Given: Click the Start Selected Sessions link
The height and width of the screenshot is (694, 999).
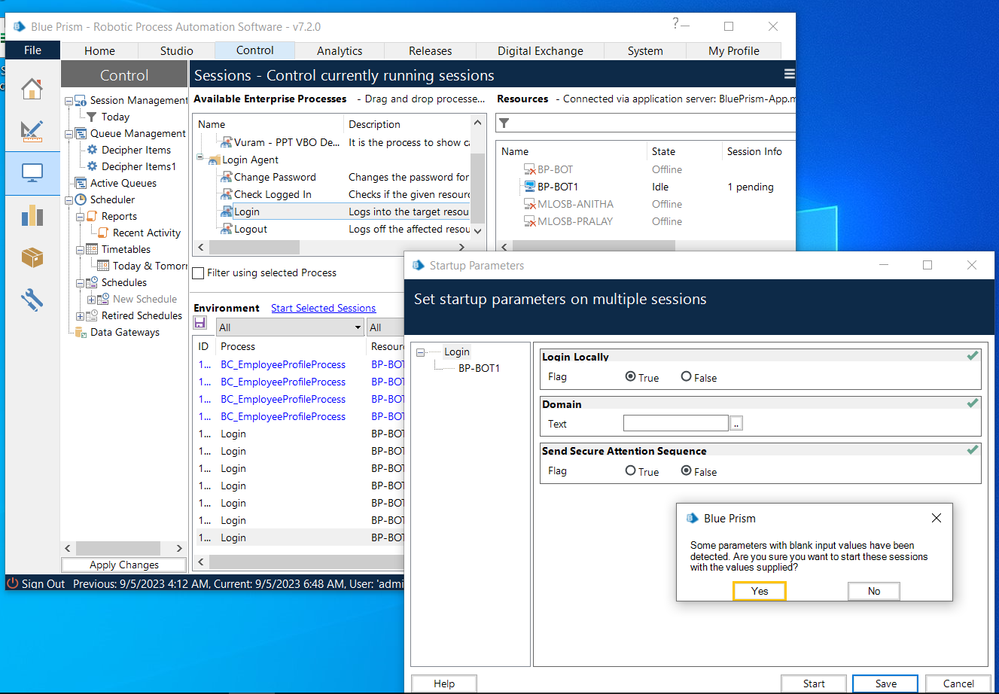Looking at the screenshot, I should coord(323,308).
